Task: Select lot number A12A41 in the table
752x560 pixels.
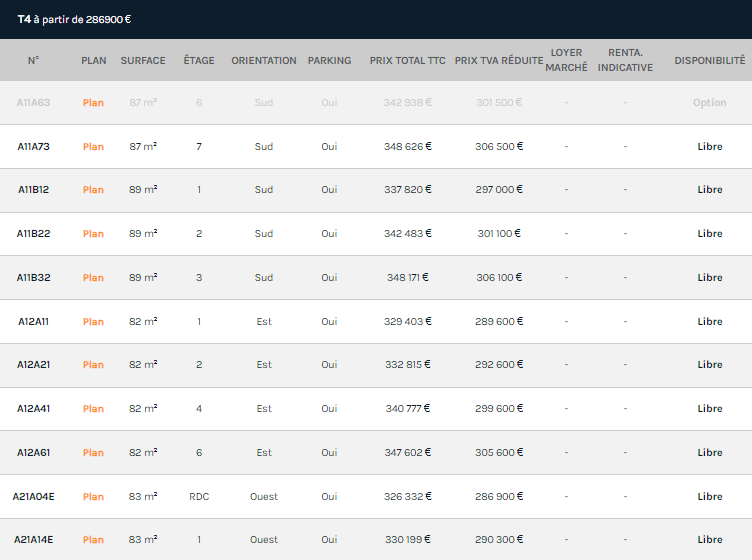Action: (33, 409)
